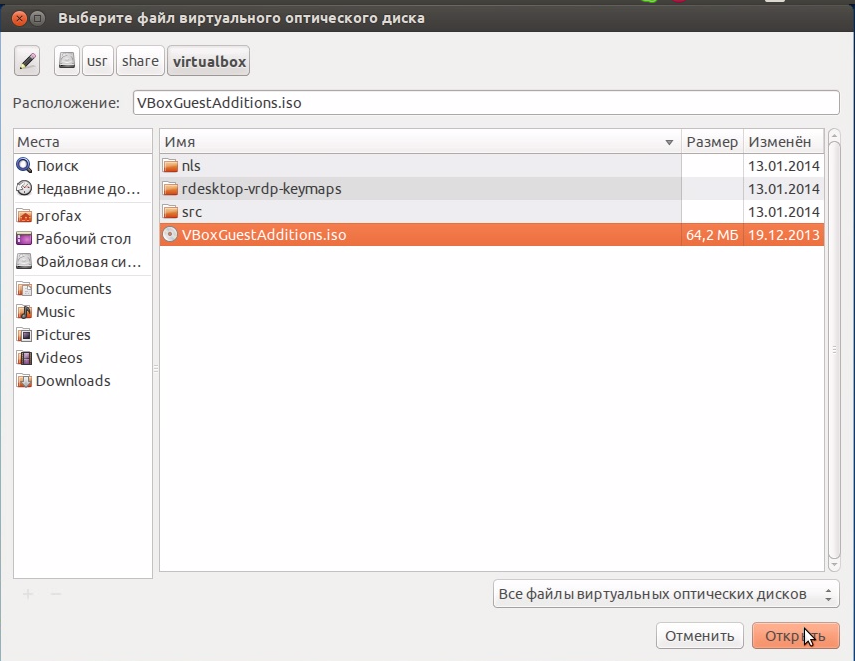Click the disc icon of VBoxGuestAdditions.iso

171,235
